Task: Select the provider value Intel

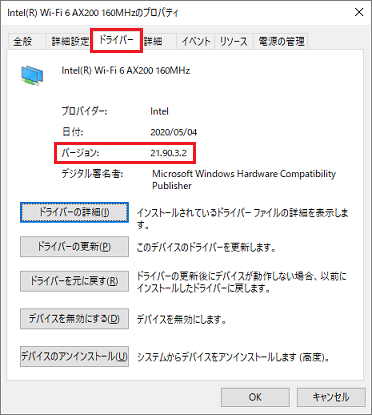Action: (x=159, y=111)
